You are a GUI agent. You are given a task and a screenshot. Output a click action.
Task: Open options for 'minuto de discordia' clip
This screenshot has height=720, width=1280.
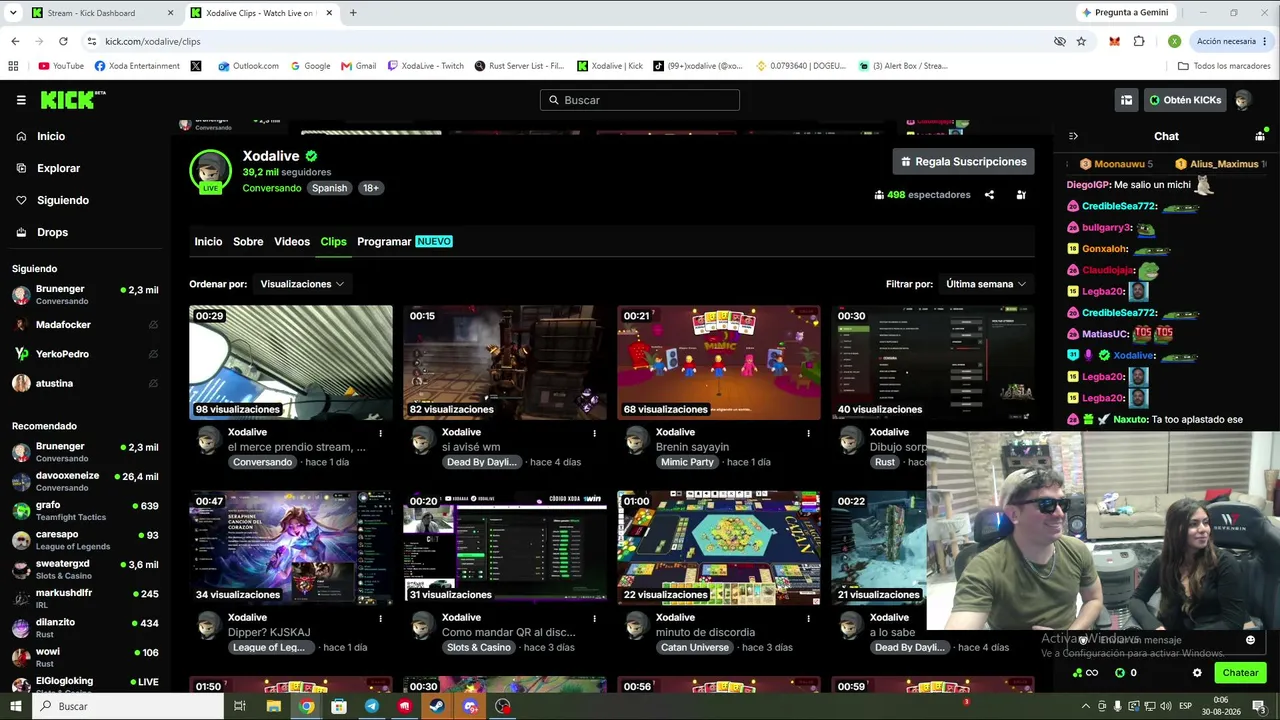808,618
